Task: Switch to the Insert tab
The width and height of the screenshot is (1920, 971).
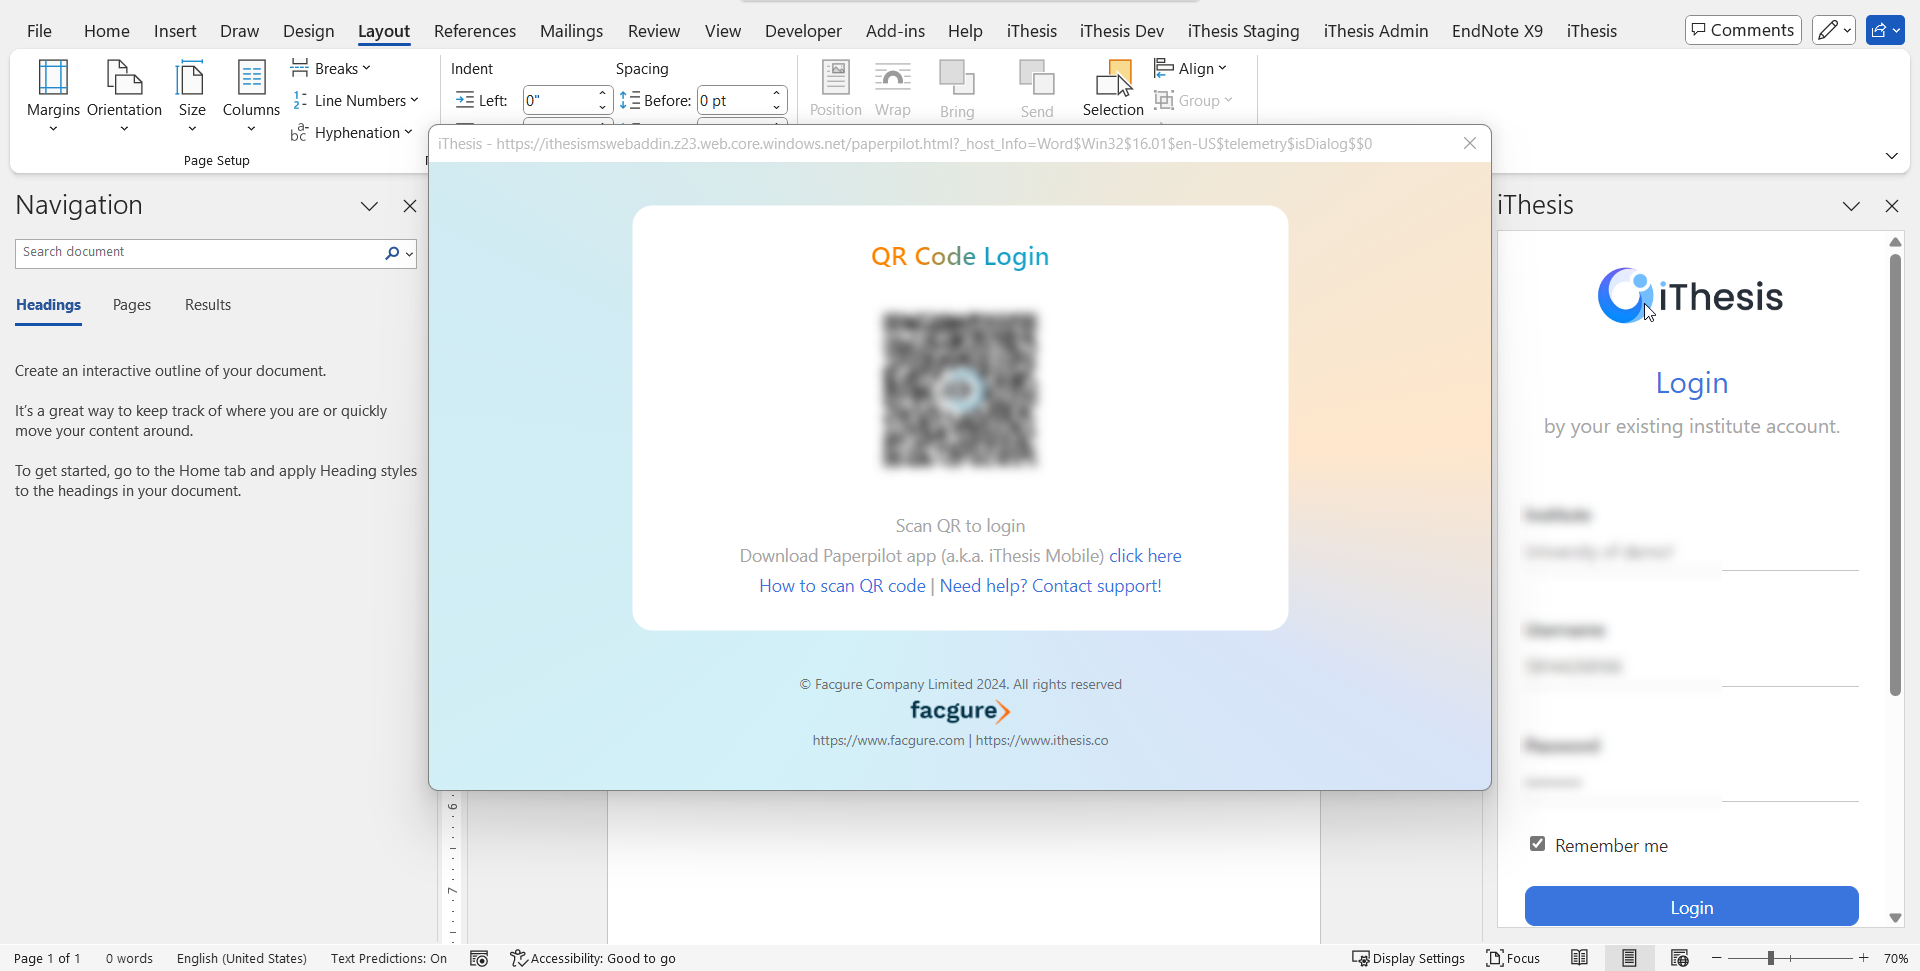Action: [175, 31]
